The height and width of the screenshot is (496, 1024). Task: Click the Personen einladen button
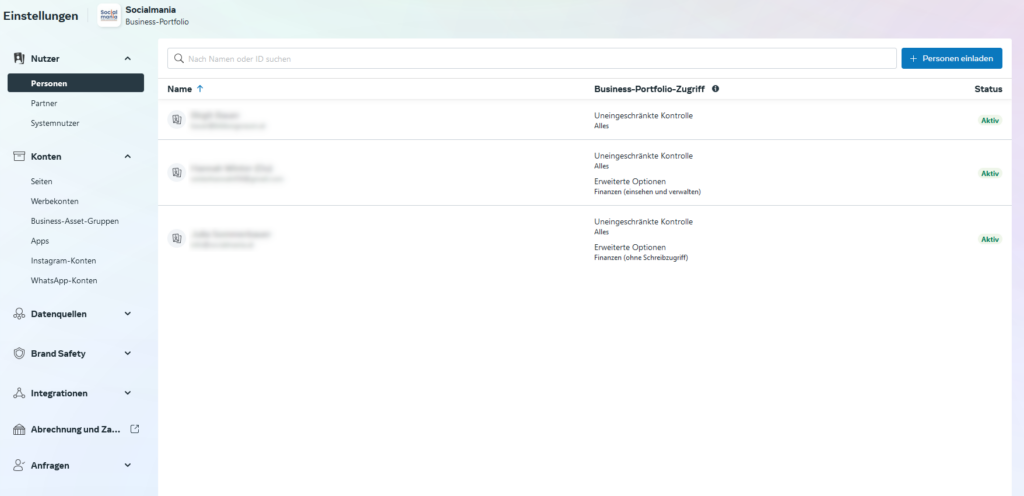coord(951,59)
